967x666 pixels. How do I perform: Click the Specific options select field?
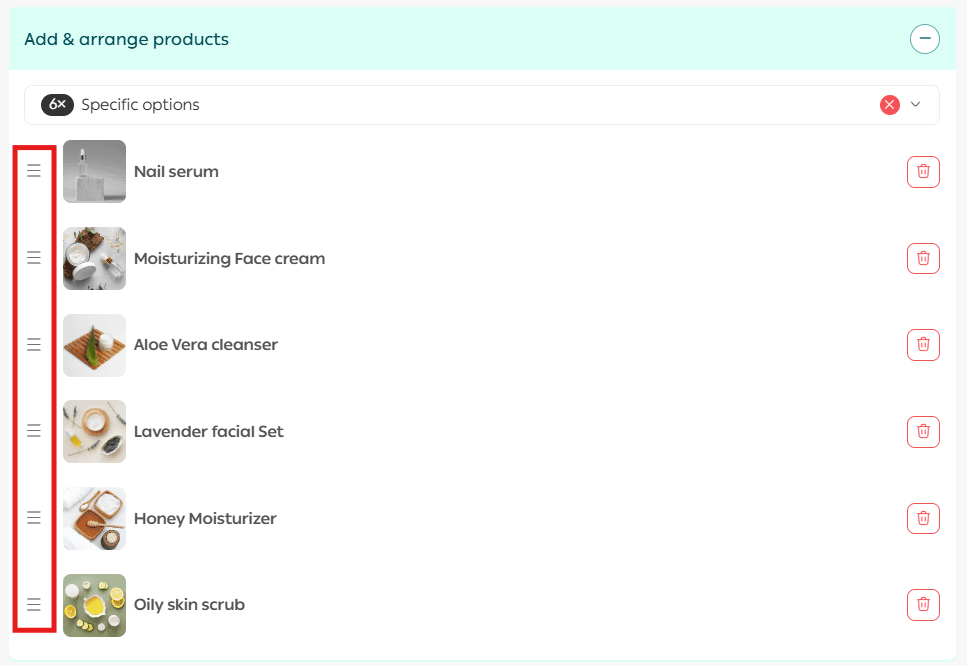450,105
